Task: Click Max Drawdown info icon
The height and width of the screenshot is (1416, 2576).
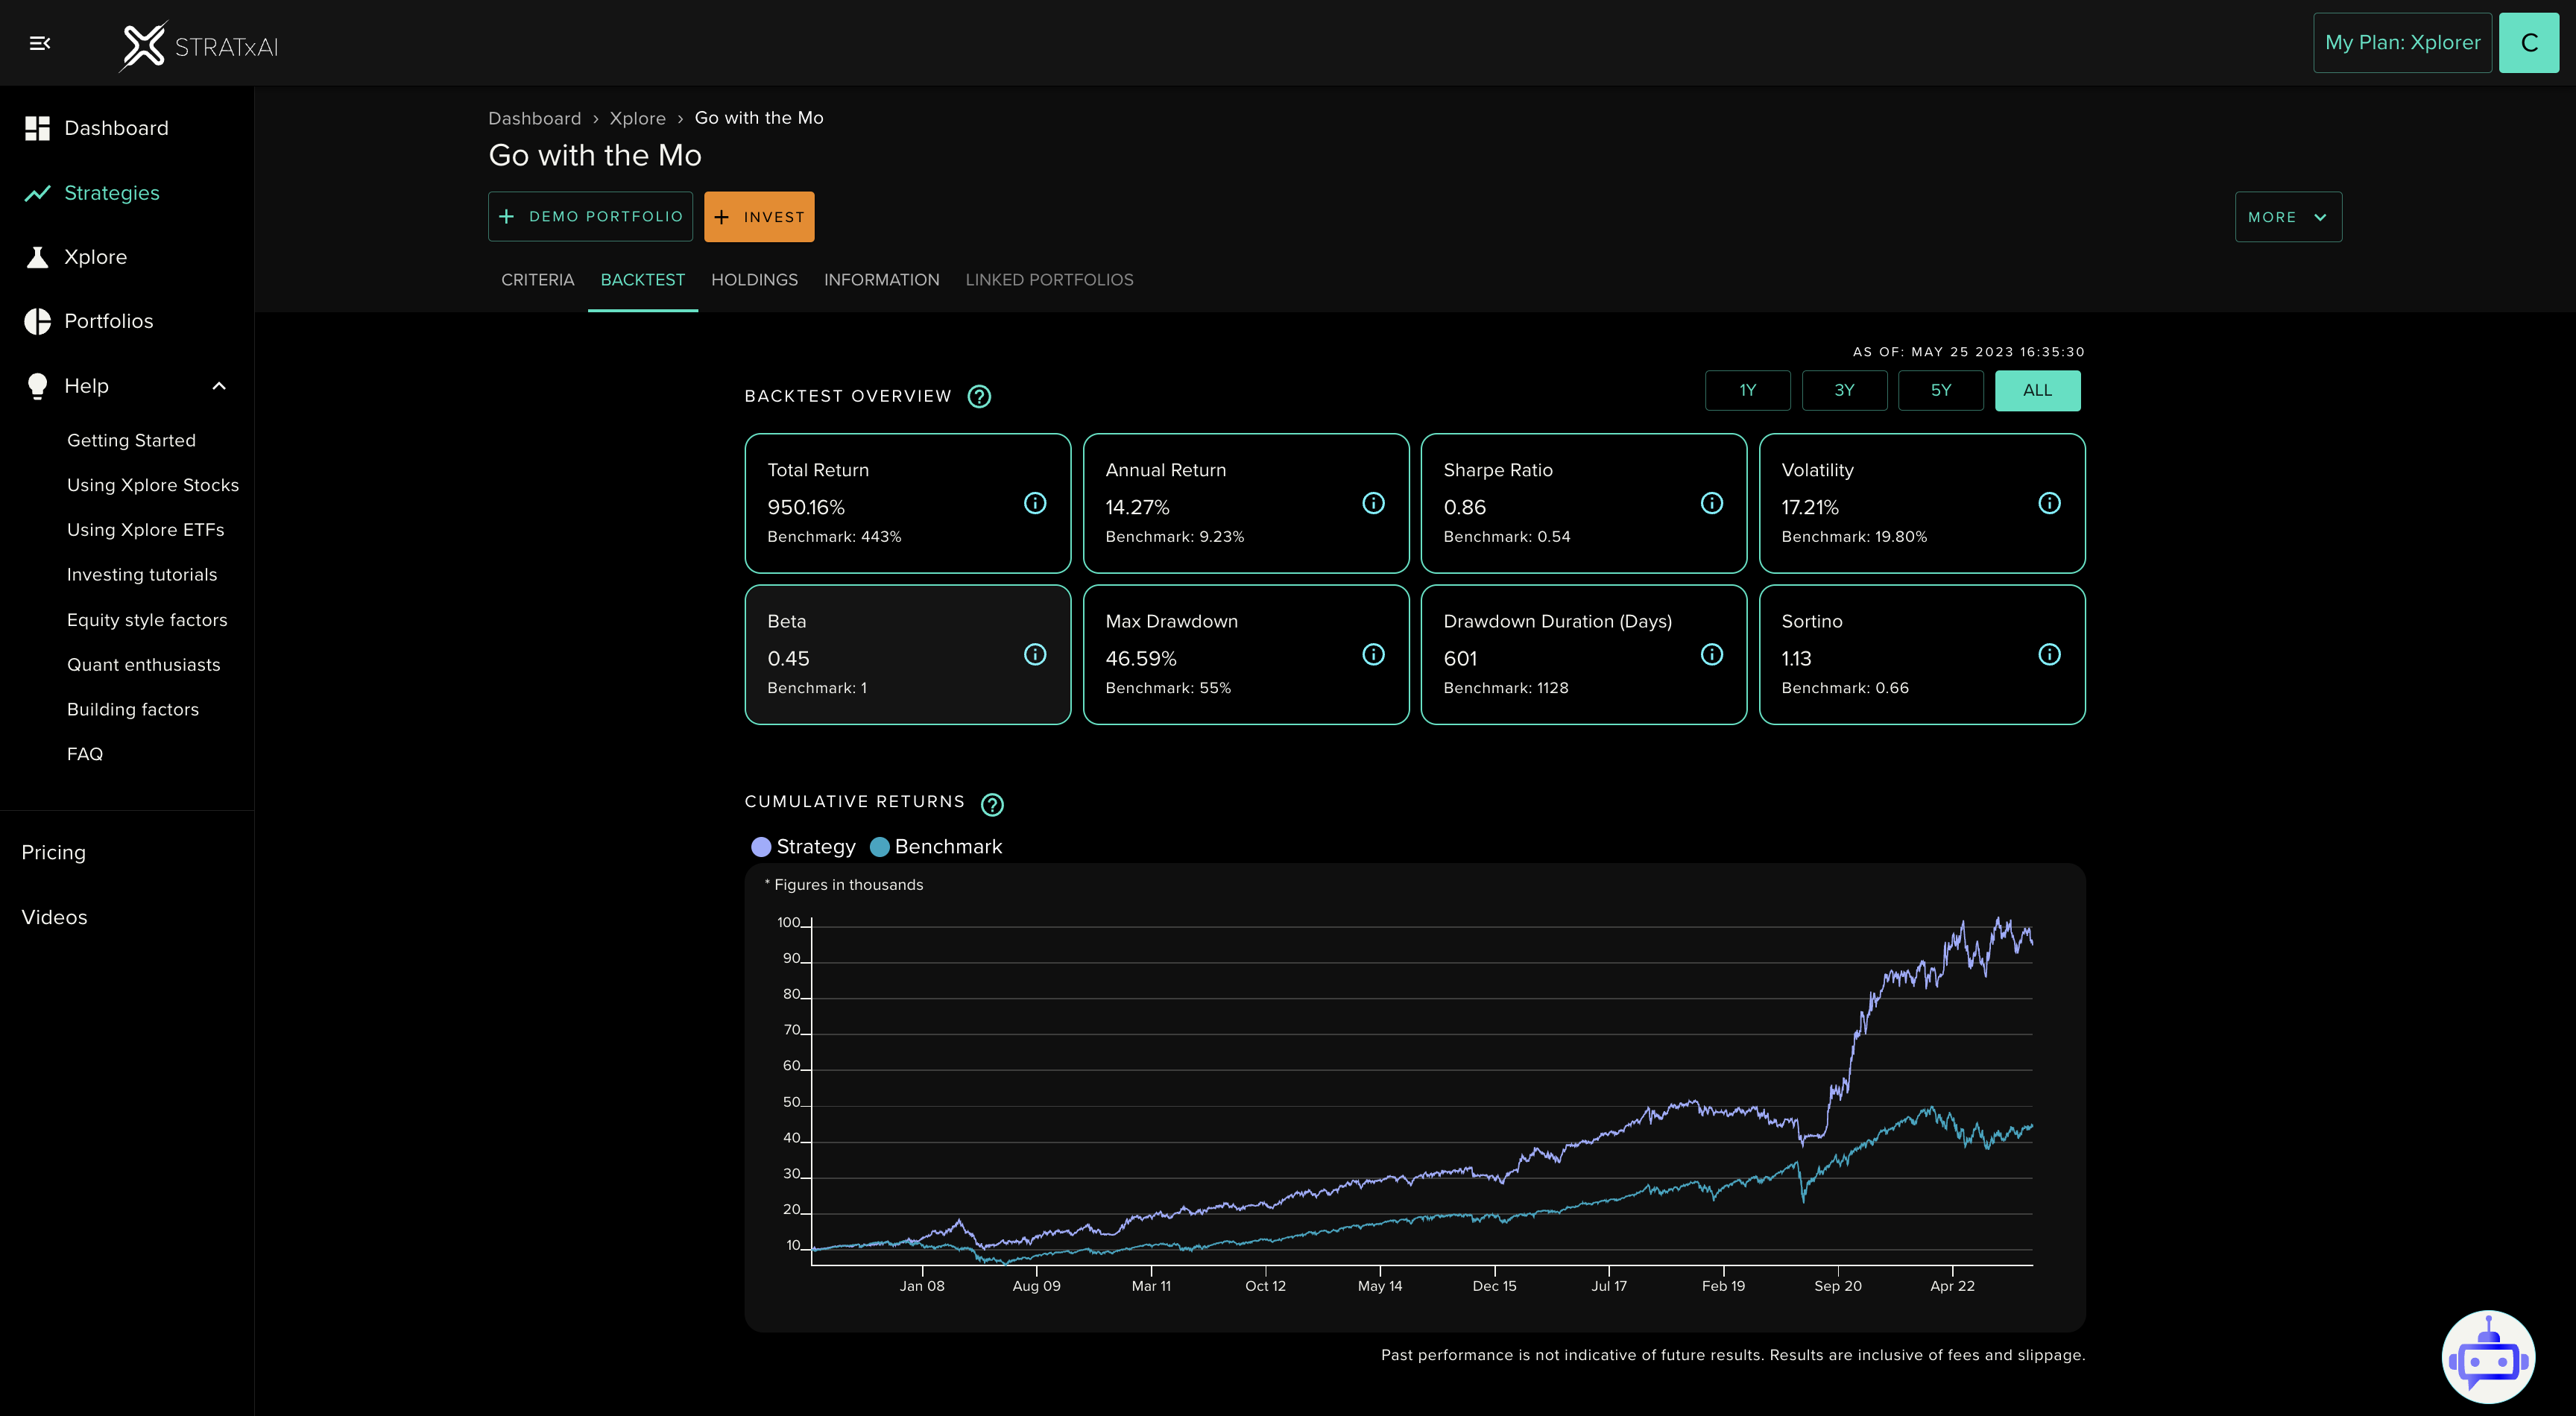Action: (x=1373, y=654)
